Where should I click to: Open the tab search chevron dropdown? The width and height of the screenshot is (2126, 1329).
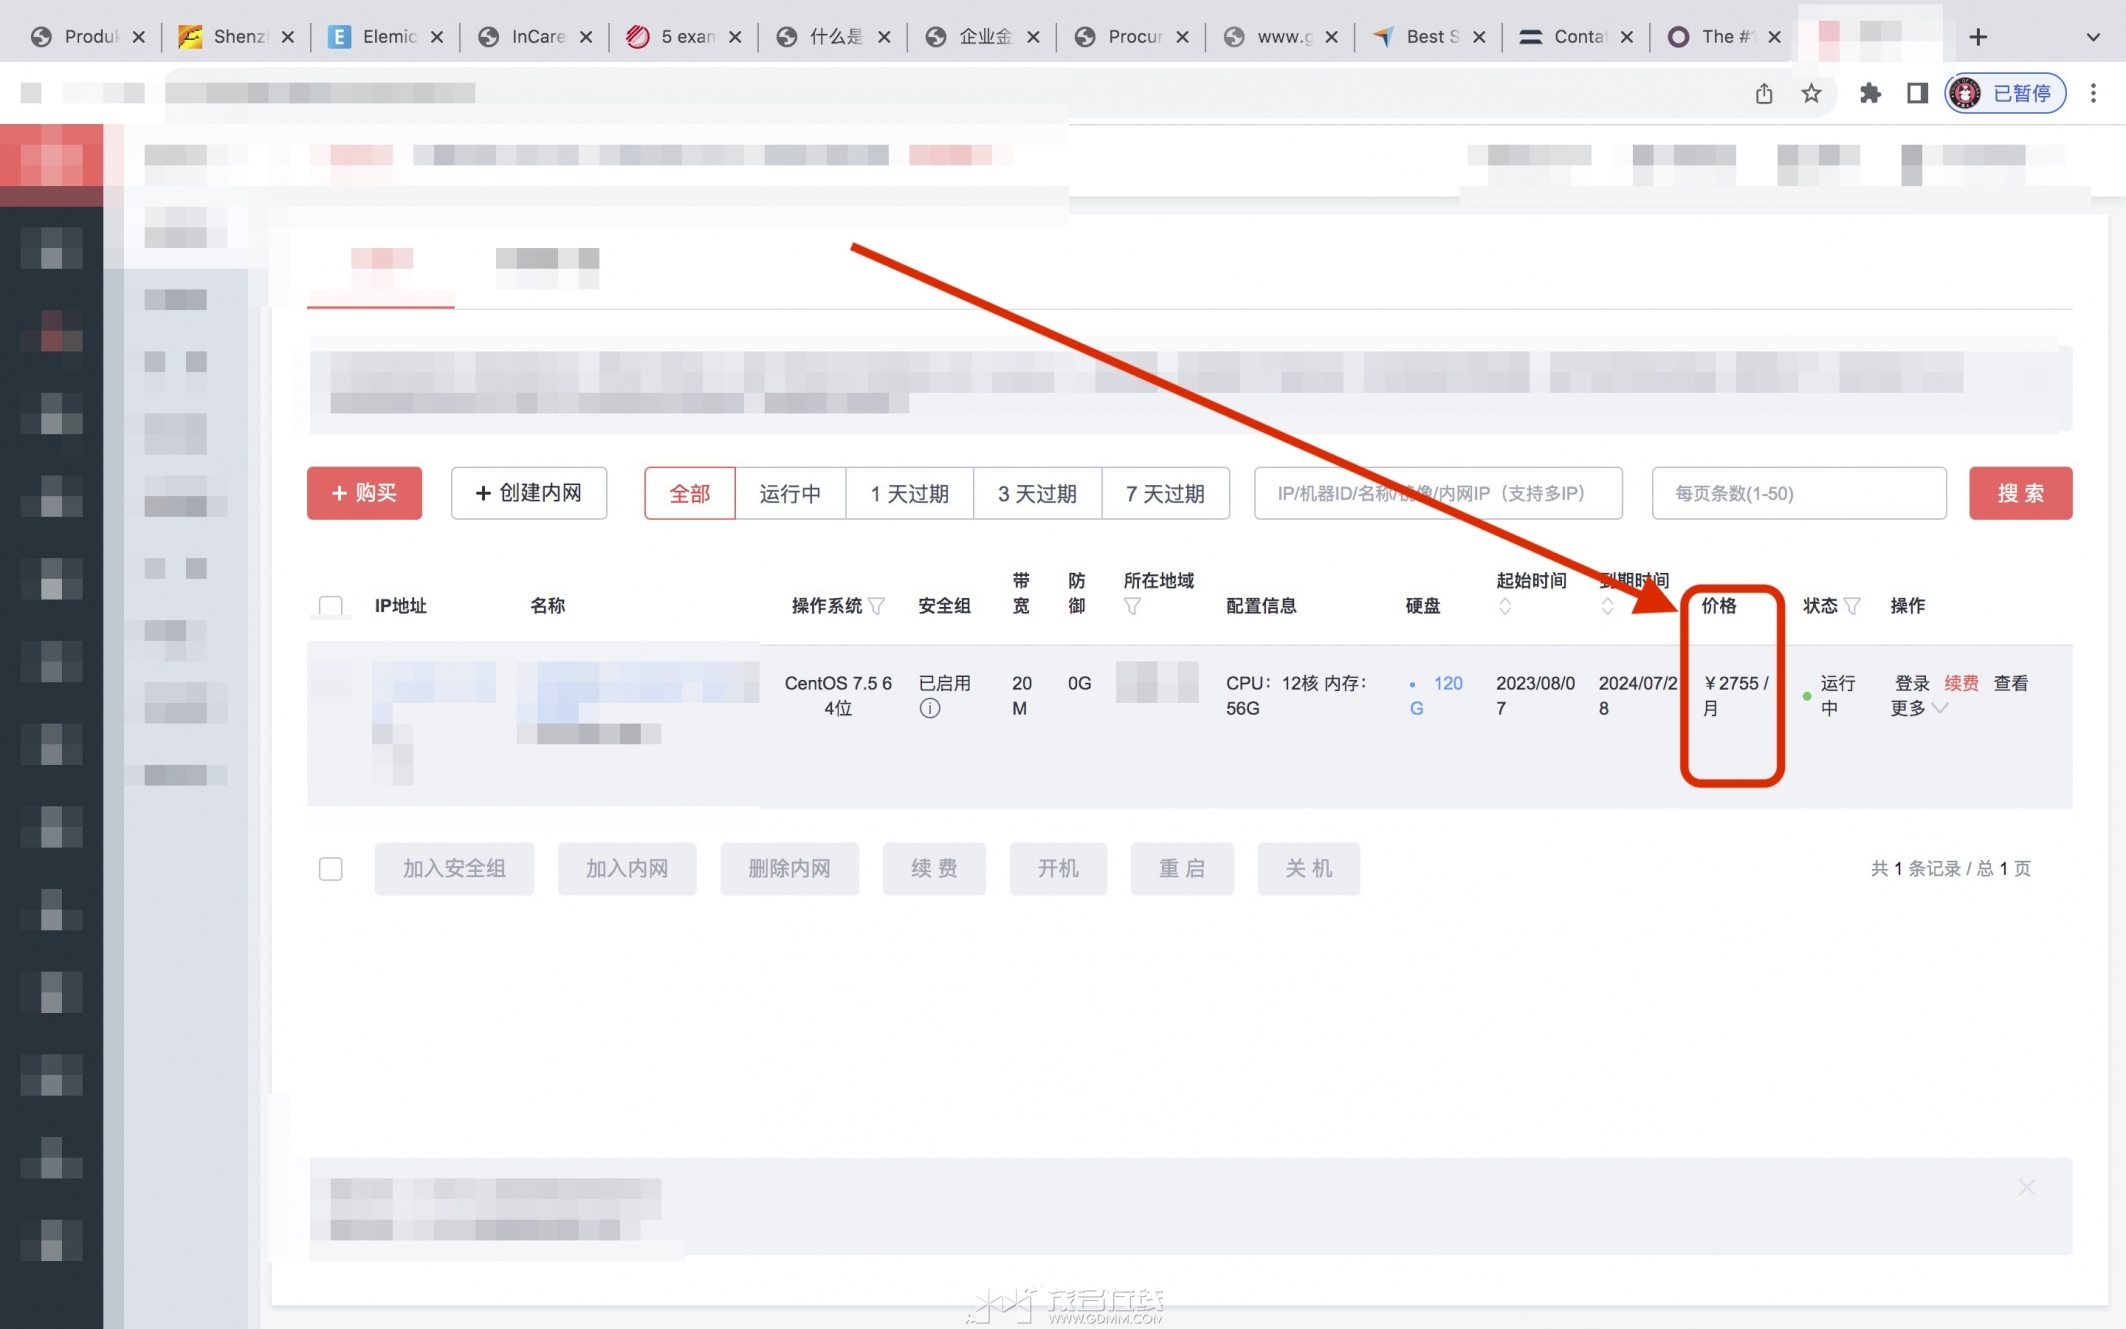pyautogui.click(x=2092, y=37)
